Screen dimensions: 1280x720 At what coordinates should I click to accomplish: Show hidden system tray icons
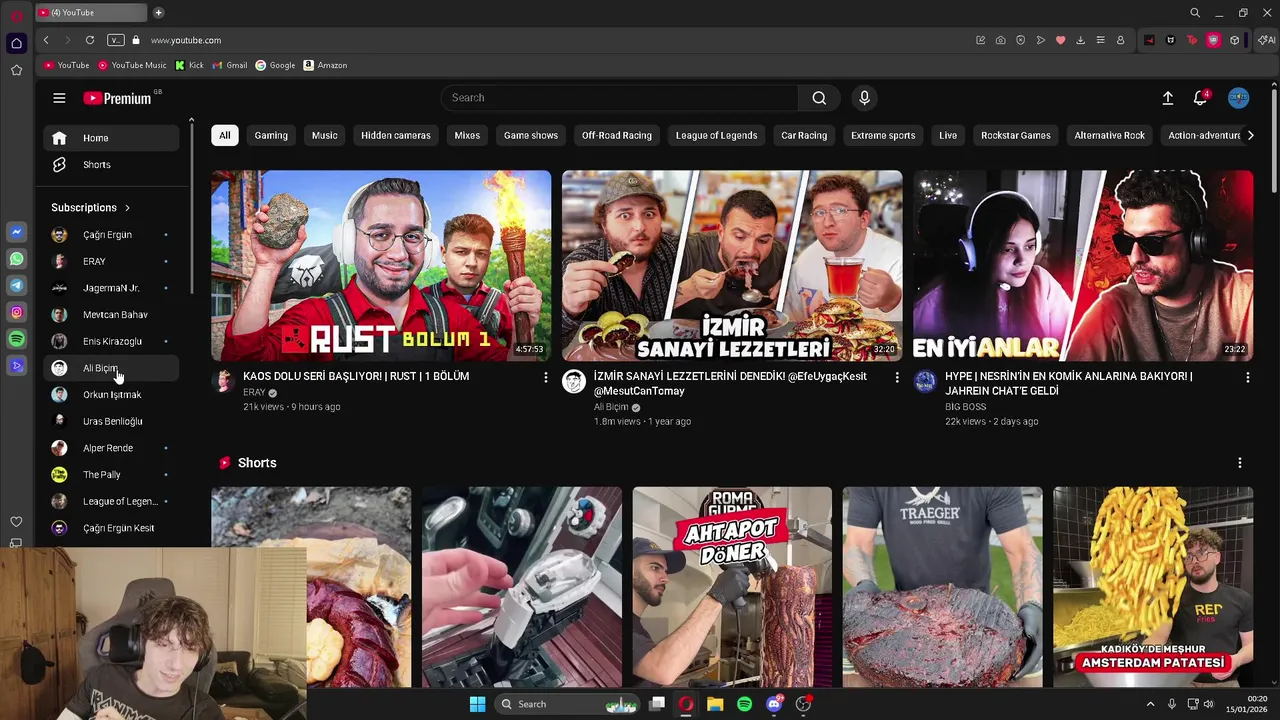[1150, 704]
